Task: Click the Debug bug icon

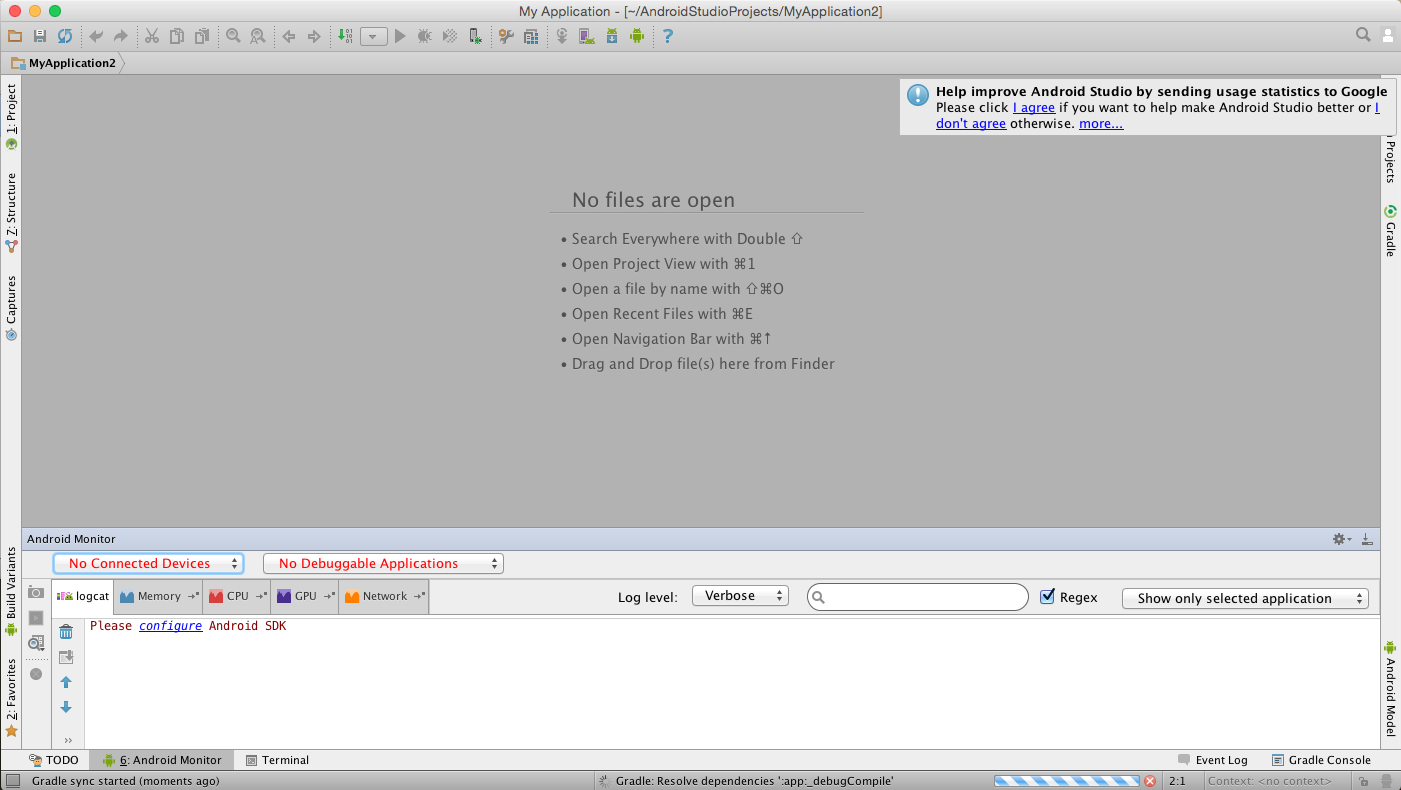Action: coord(425,36)
